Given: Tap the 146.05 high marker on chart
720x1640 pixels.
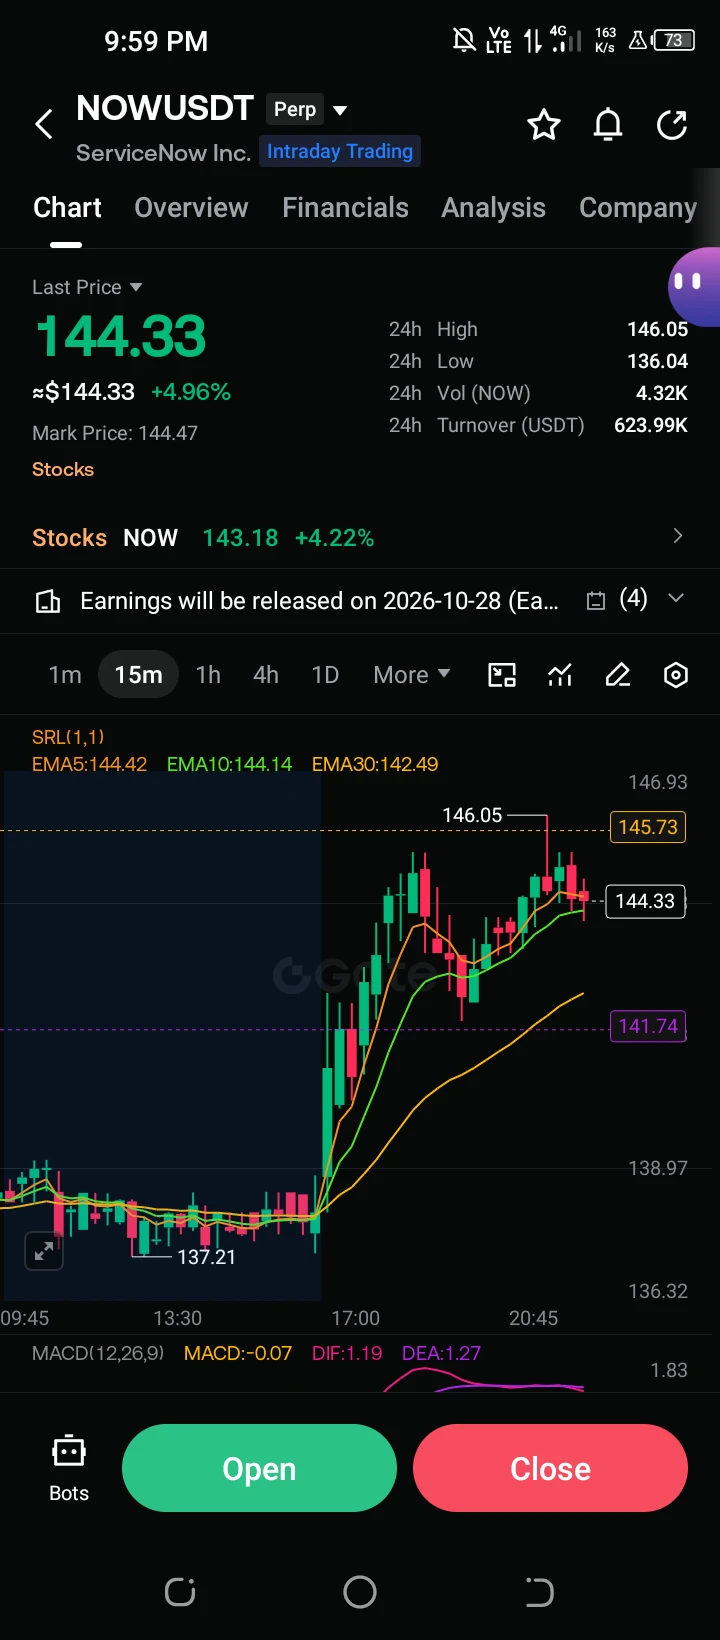Looking at the screenshot, I should point(472,815).
